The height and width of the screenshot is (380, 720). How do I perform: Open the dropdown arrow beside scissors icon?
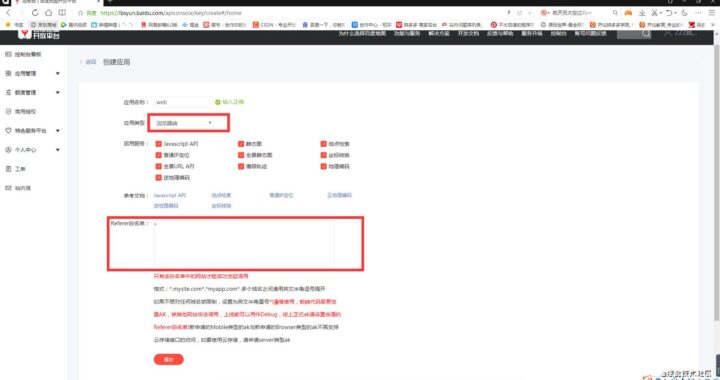[x=660, y=13]
